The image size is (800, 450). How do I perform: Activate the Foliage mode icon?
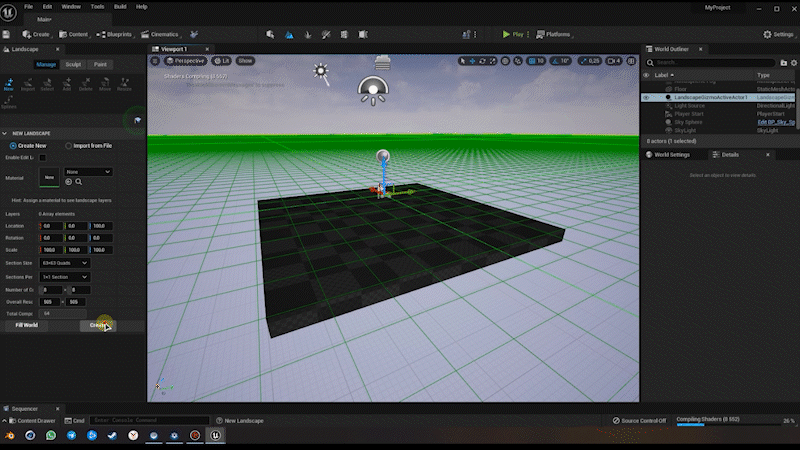click(308, 34)
